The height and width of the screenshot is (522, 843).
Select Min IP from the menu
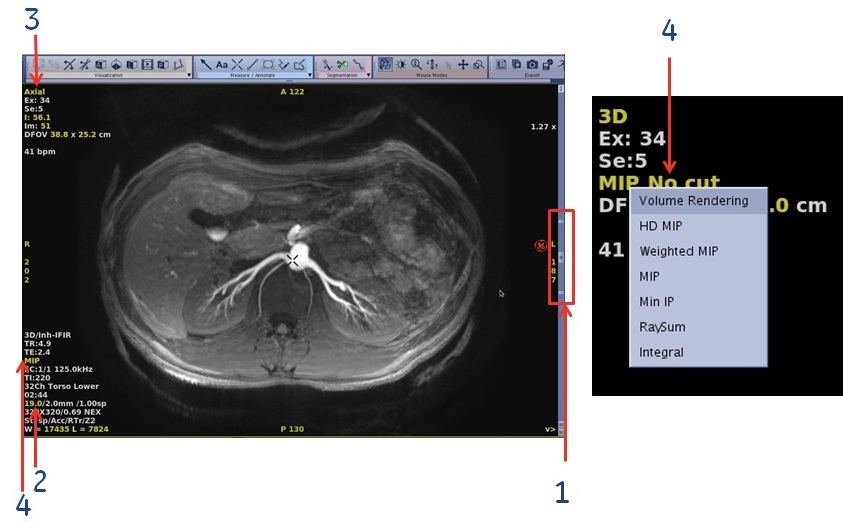click(656, 301)
